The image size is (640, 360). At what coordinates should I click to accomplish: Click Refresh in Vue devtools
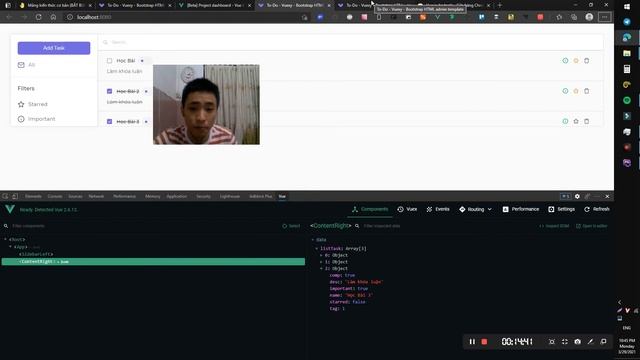597,209
